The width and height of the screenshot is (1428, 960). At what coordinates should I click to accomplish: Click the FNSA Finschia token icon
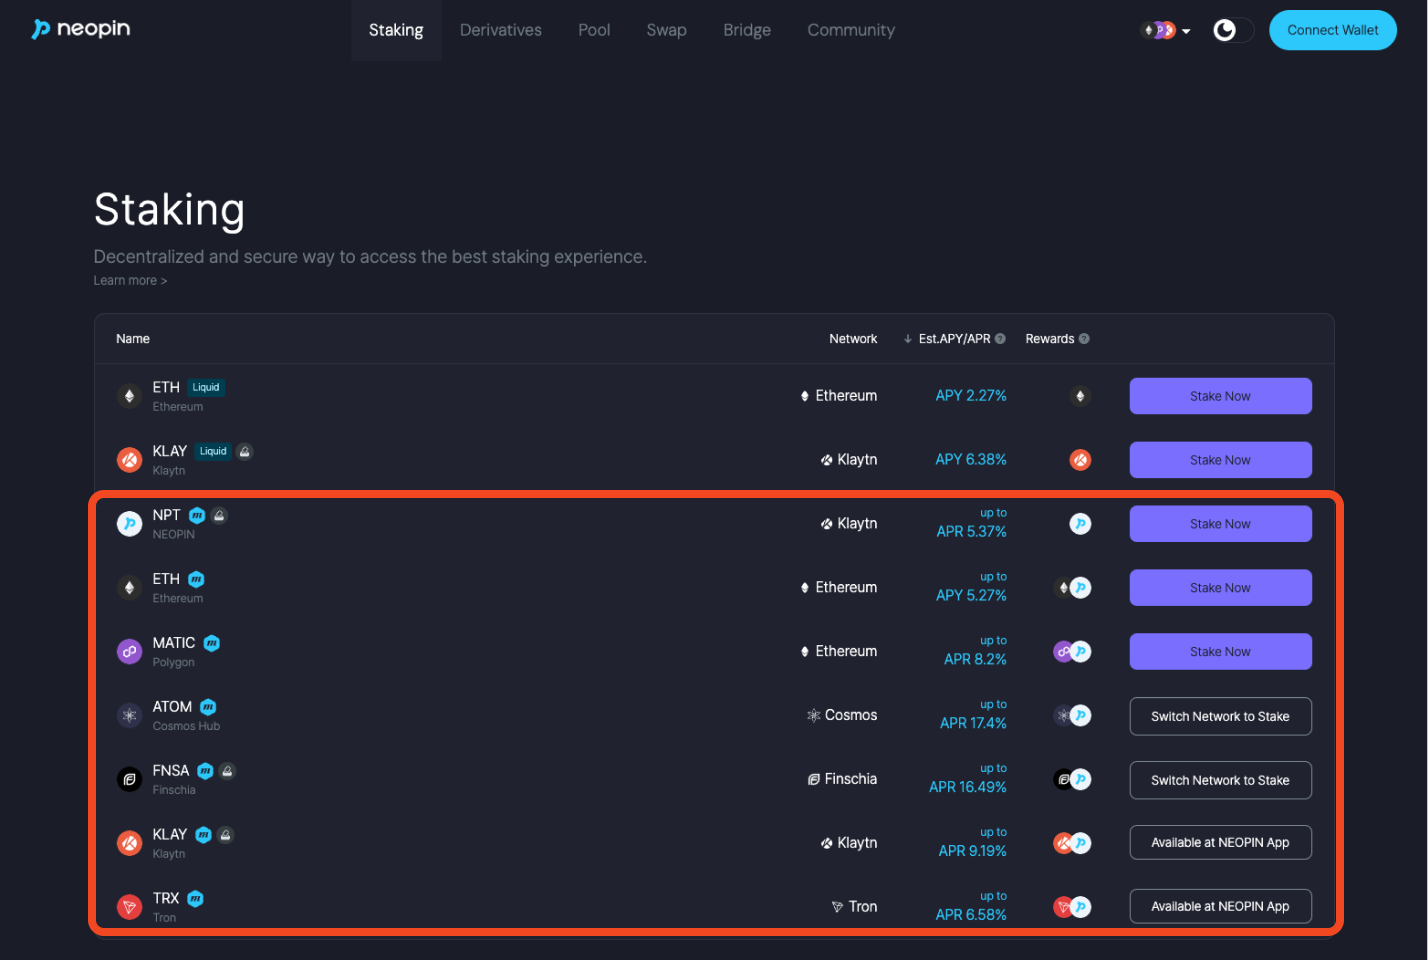[x=129, y=780]
